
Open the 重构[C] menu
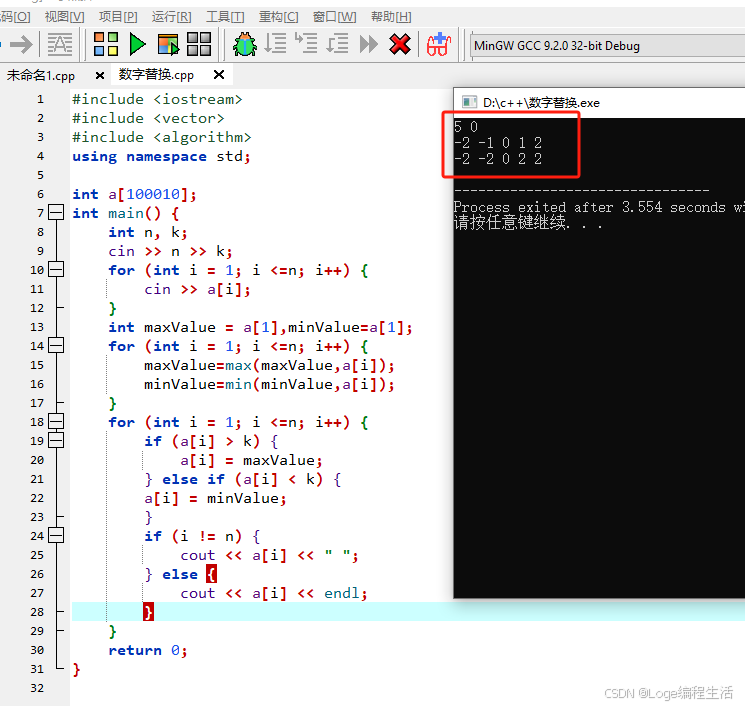coord(278,17)
